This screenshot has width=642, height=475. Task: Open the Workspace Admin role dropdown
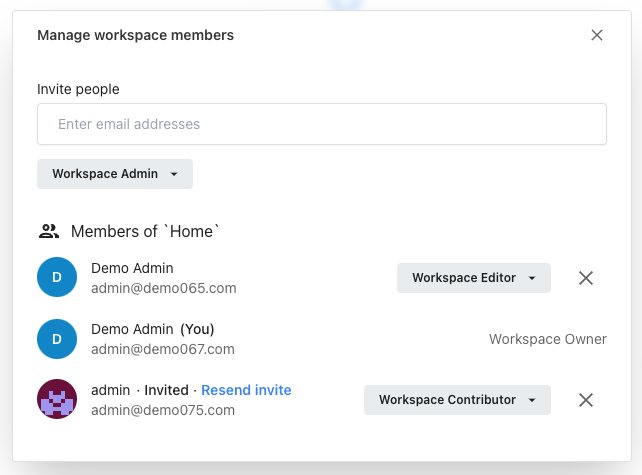115,174
